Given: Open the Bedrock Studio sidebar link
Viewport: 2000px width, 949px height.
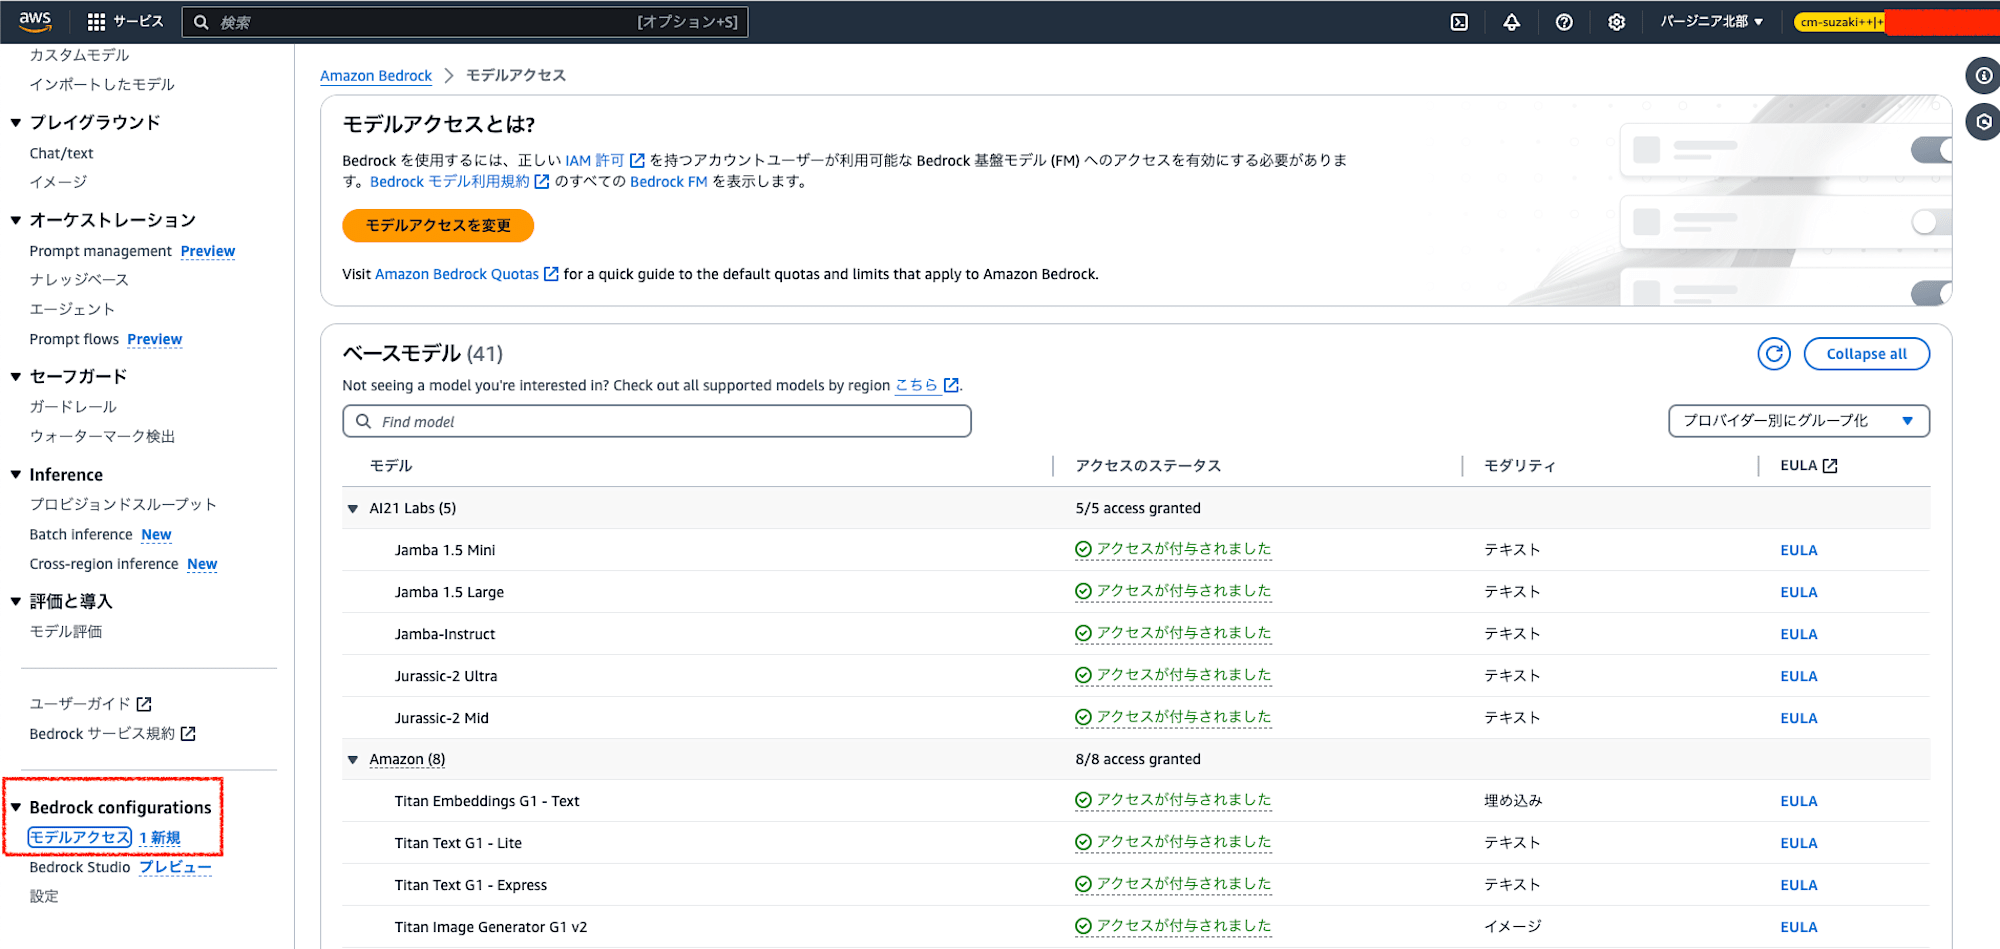Looking at the screenshot, I should [x=80, y=867].
